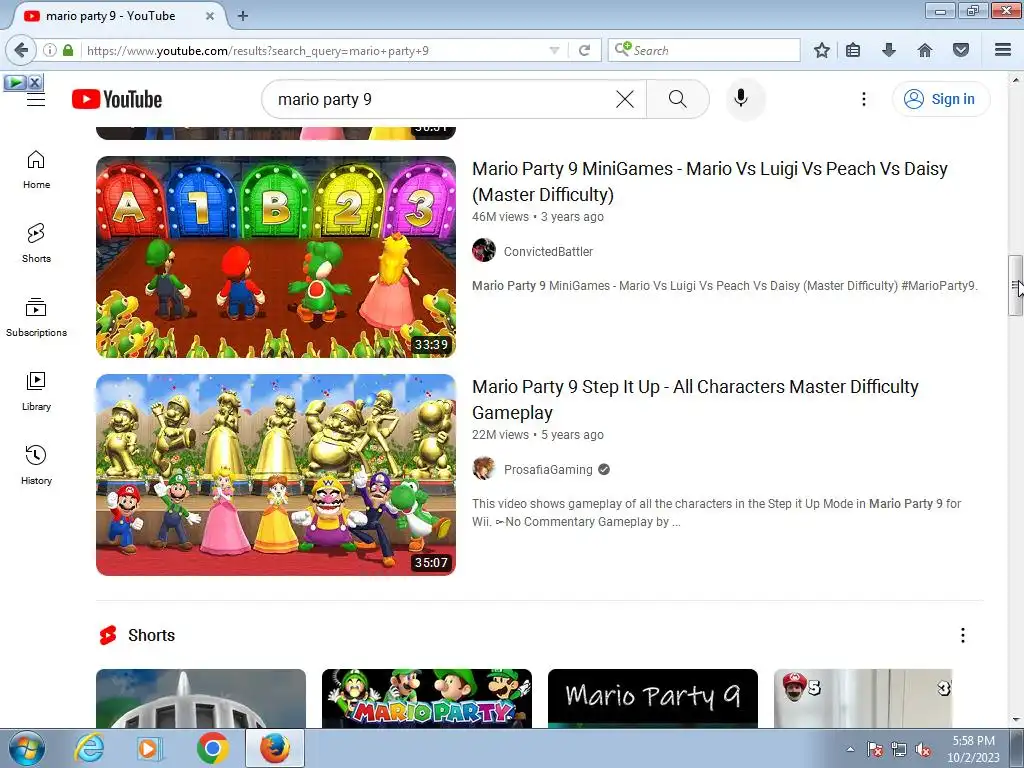
Task: Visit the ProsafiaGaming channel
Action: 549,470
